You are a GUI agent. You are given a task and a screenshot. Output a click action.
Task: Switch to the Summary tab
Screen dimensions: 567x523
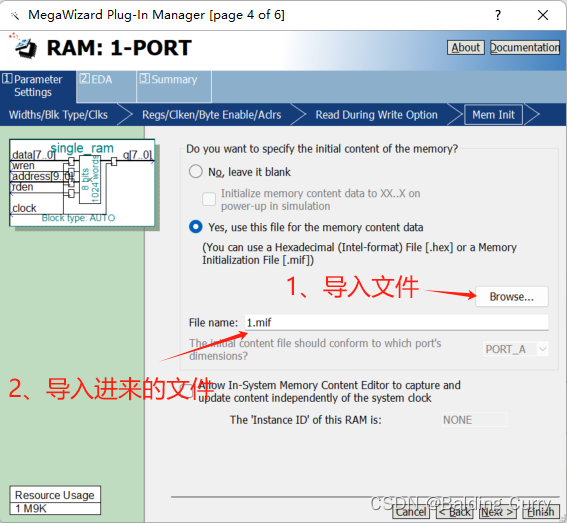click(174, 86)
